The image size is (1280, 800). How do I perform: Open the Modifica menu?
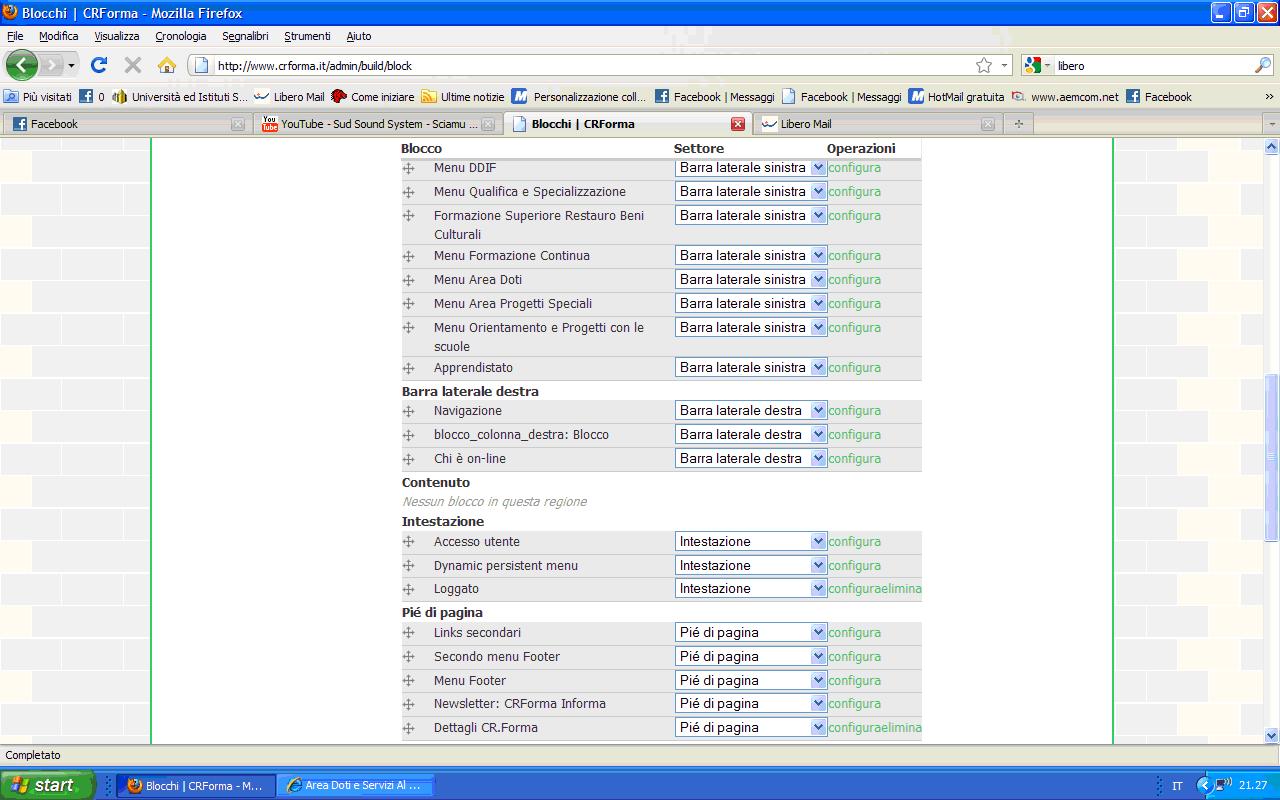59,36
